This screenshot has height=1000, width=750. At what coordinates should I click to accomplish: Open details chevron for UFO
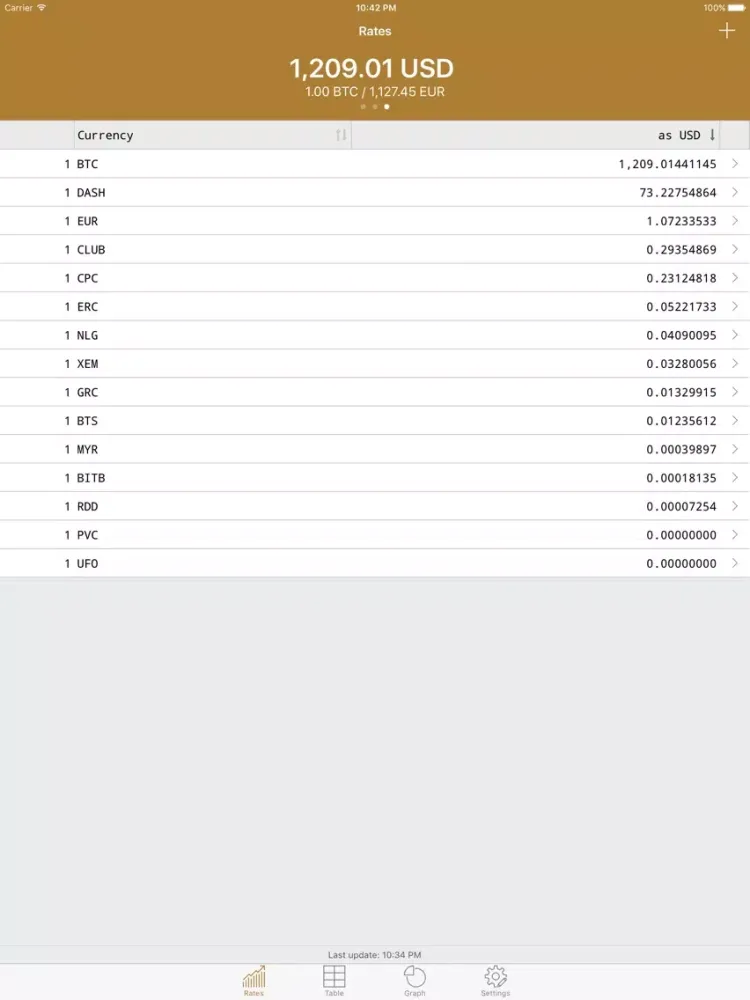735,563
